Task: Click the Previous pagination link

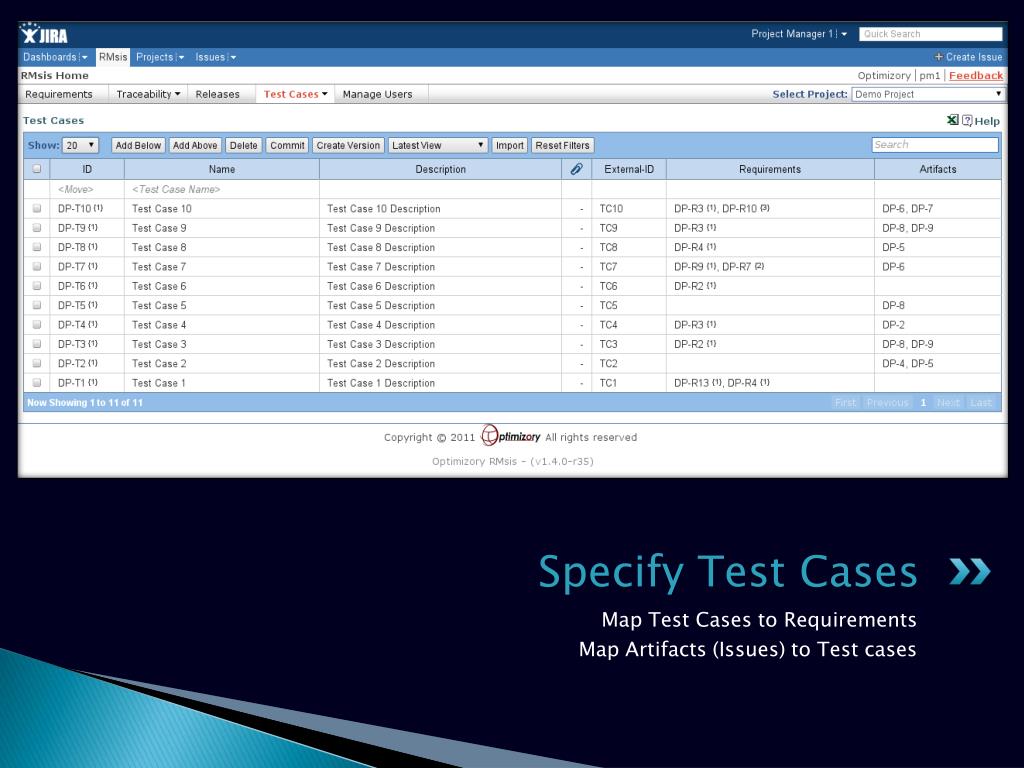Action: click(x=888, y=402)
